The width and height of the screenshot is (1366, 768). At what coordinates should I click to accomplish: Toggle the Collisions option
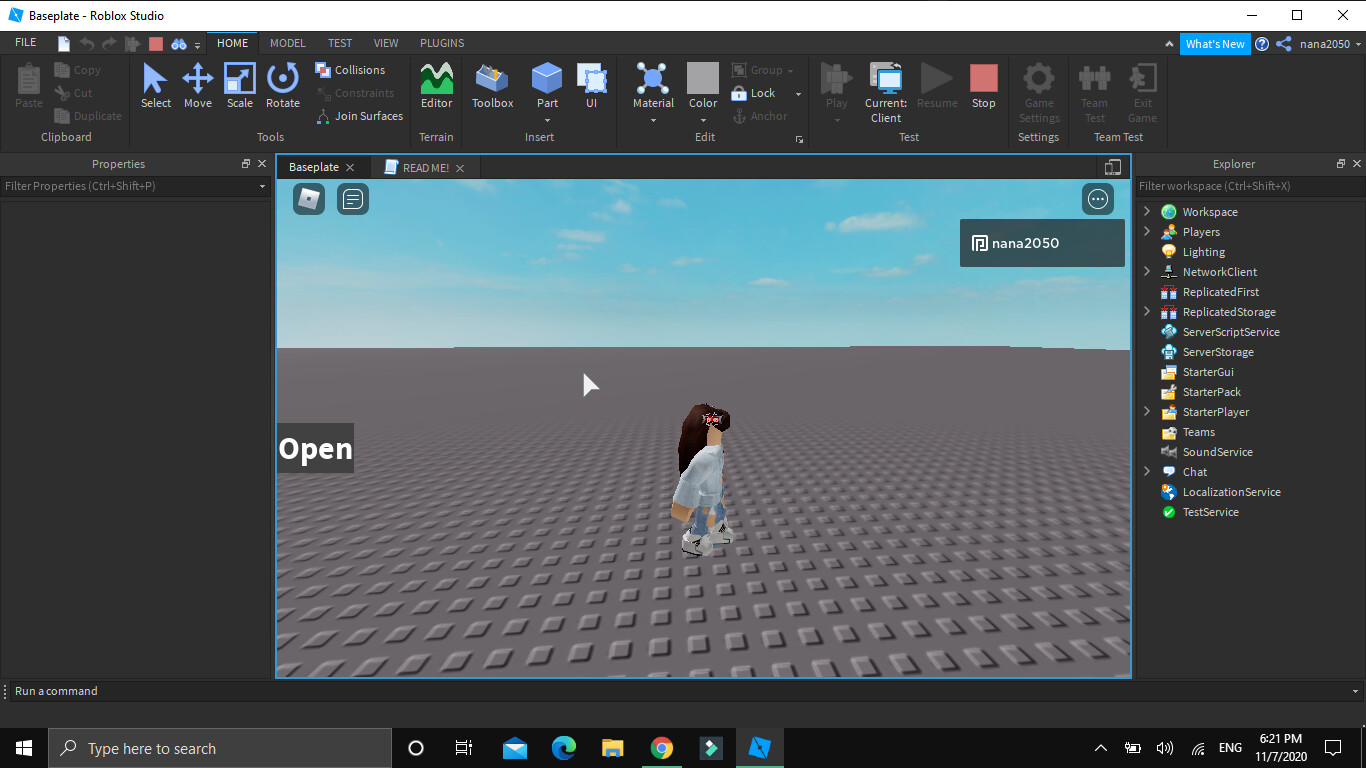pyautogui.click(x=350, y=70)
